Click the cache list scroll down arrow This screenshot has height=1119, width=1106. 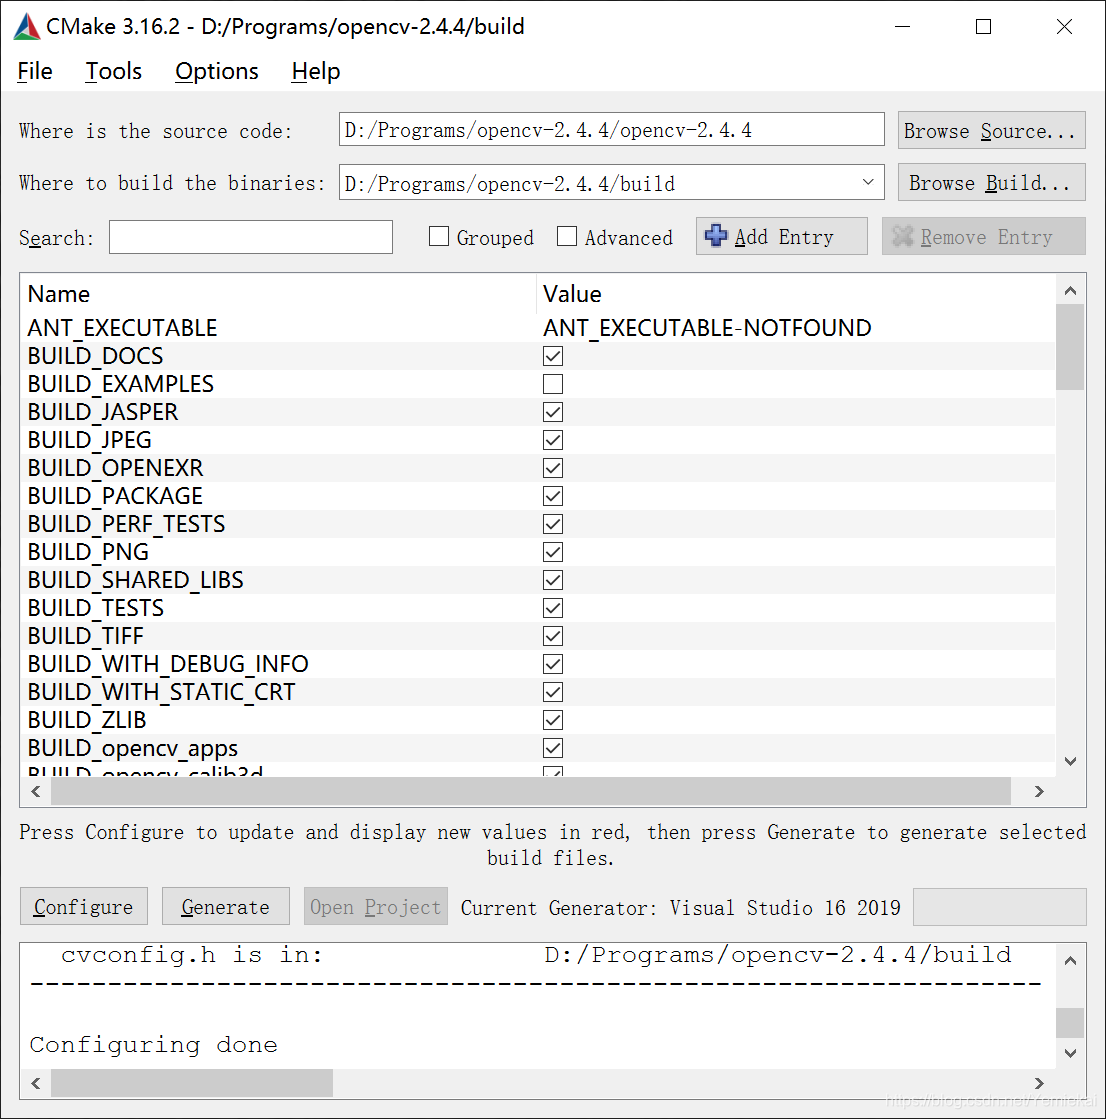(x=1070, y=761)
